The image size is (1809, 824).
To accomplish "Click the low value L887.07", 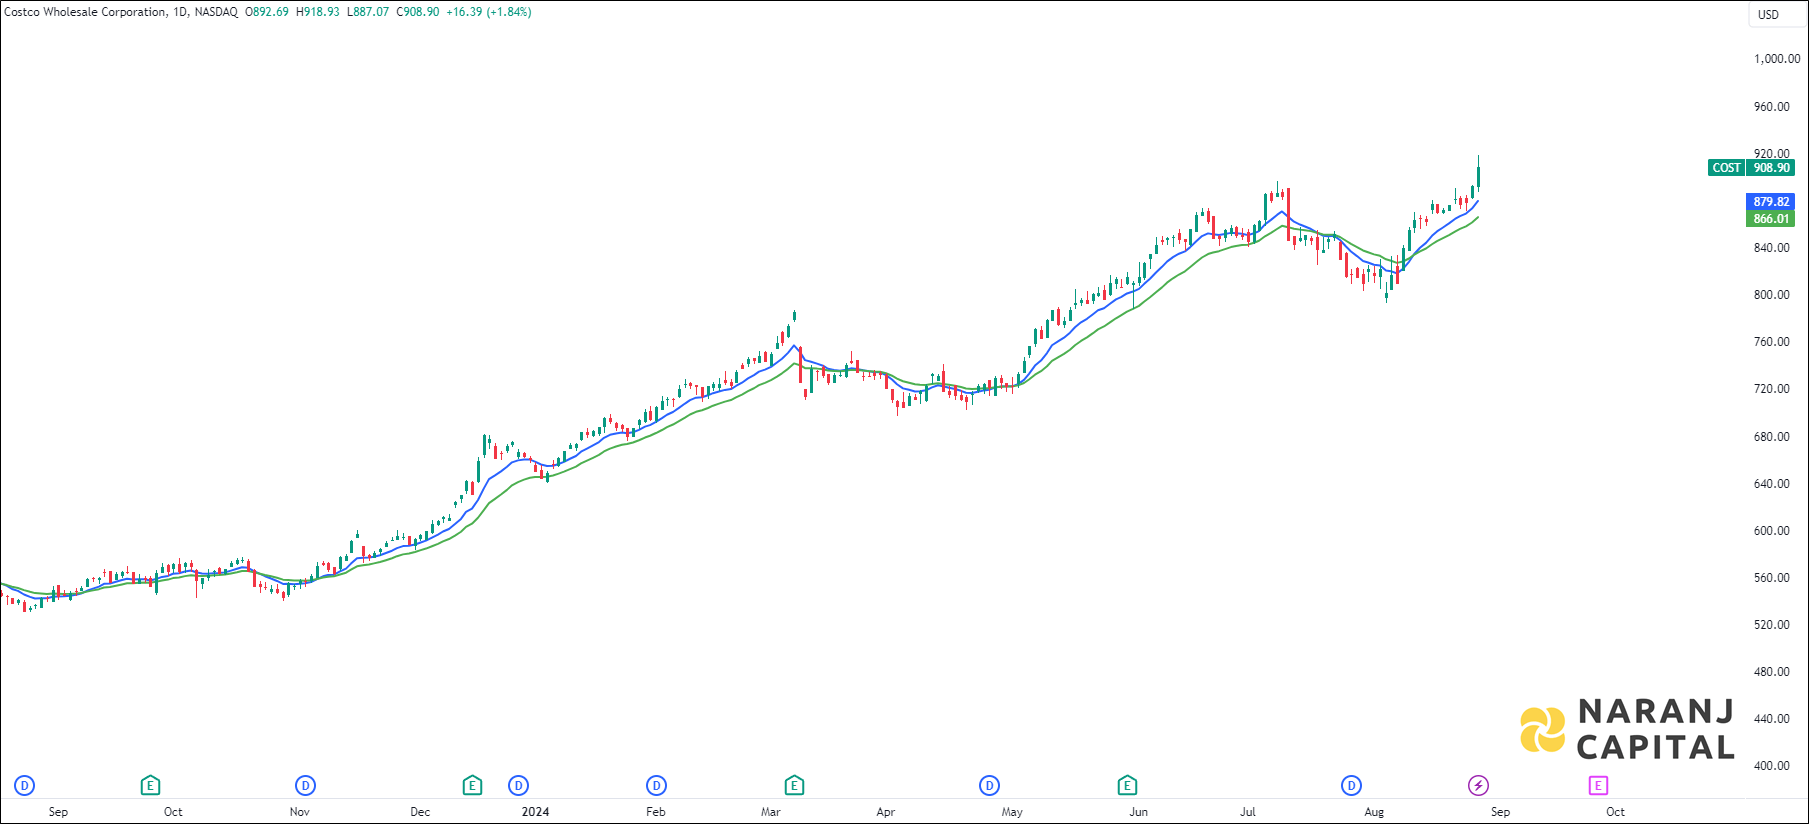I will coord(368,12).
